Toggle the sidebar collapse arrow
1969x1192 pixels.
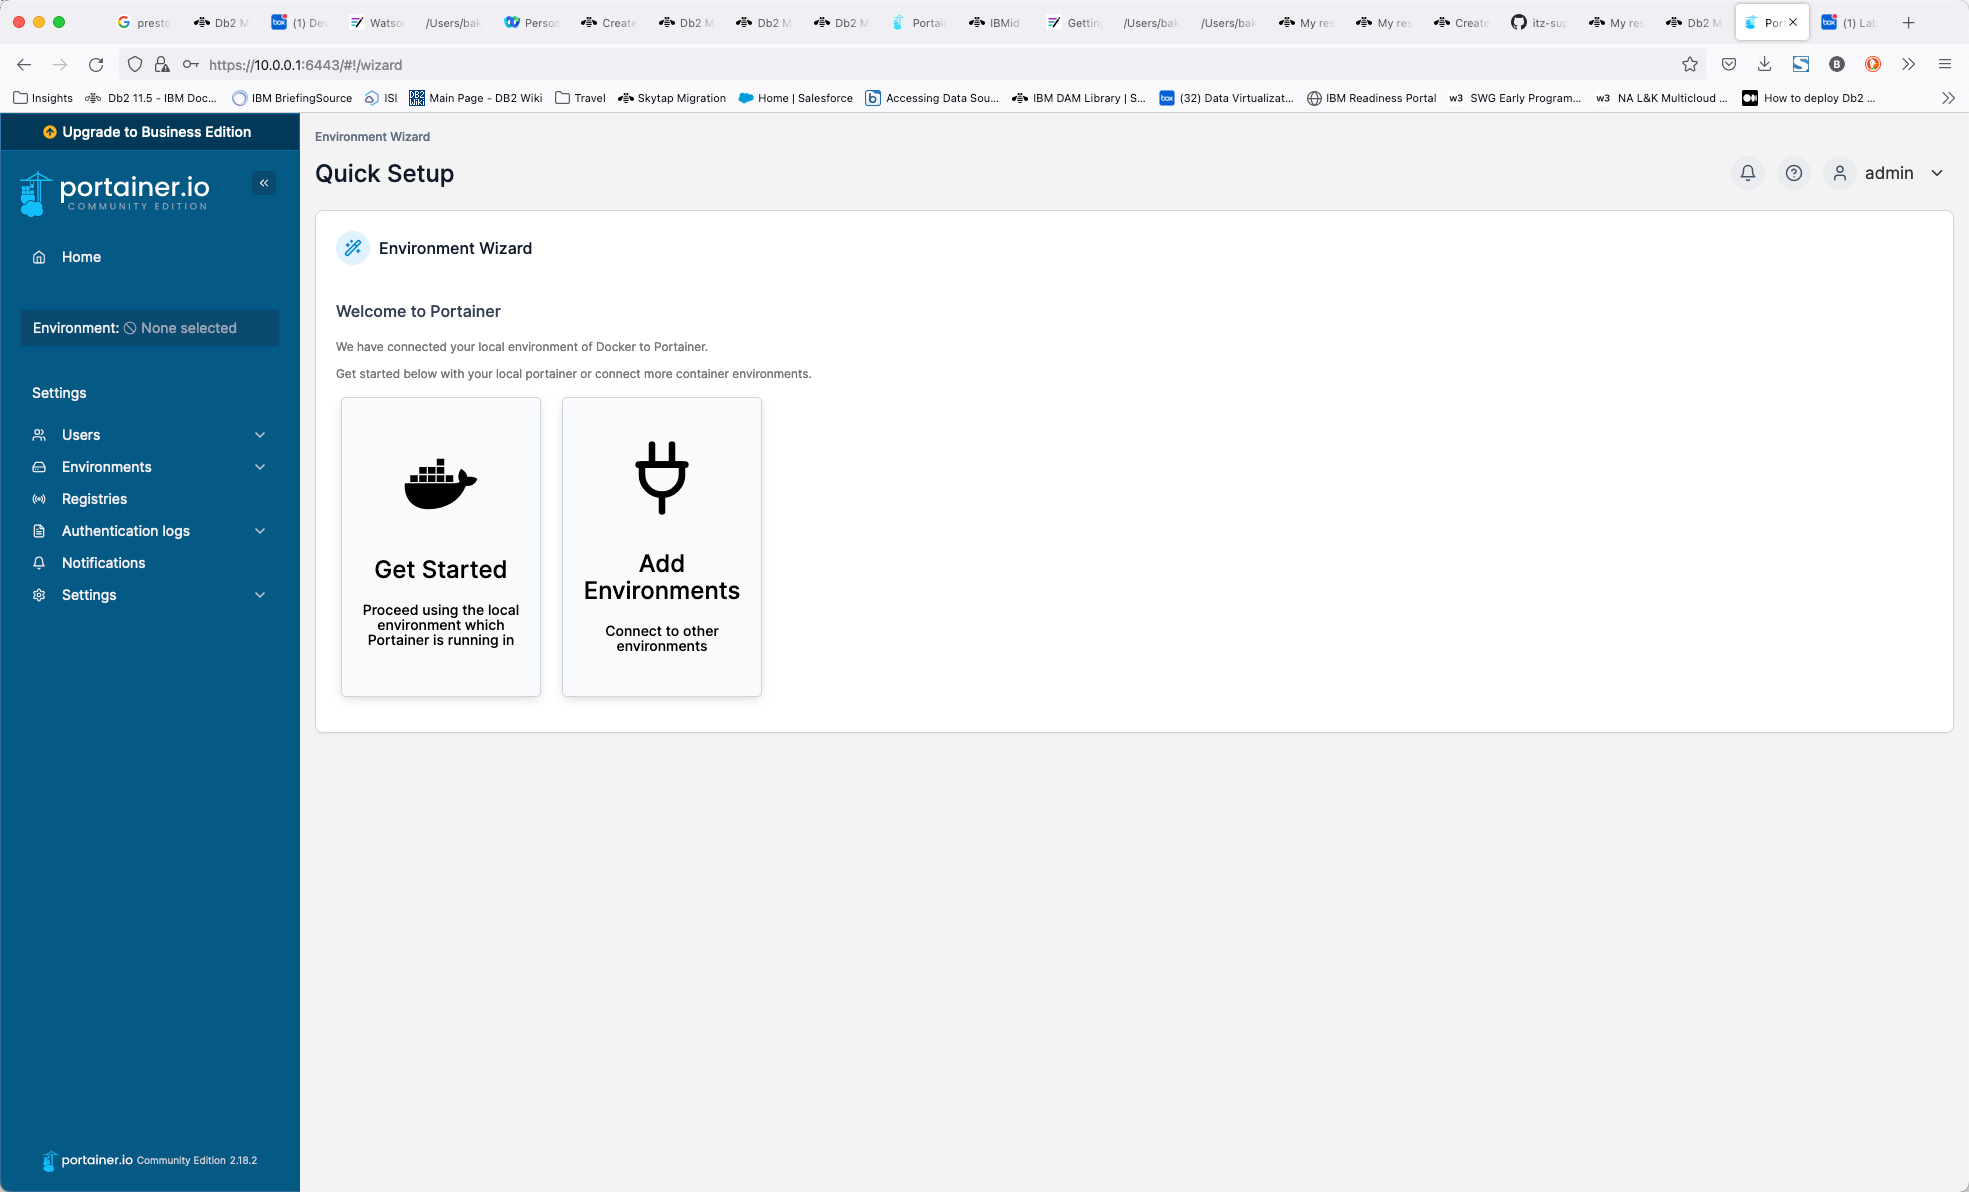[x=264, y=183]
